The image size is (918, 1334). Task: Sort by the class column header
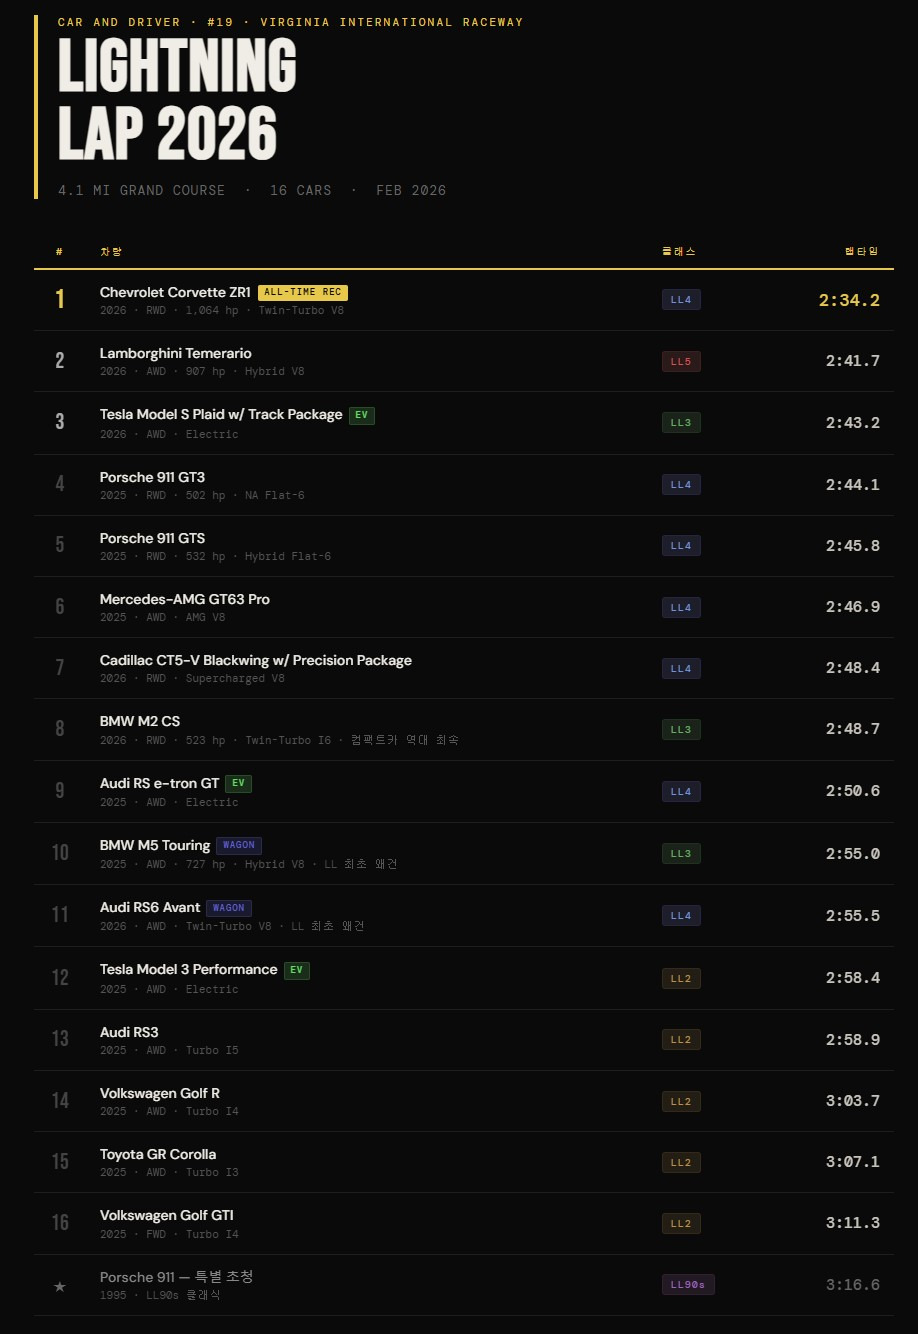[x=679, y=251]
